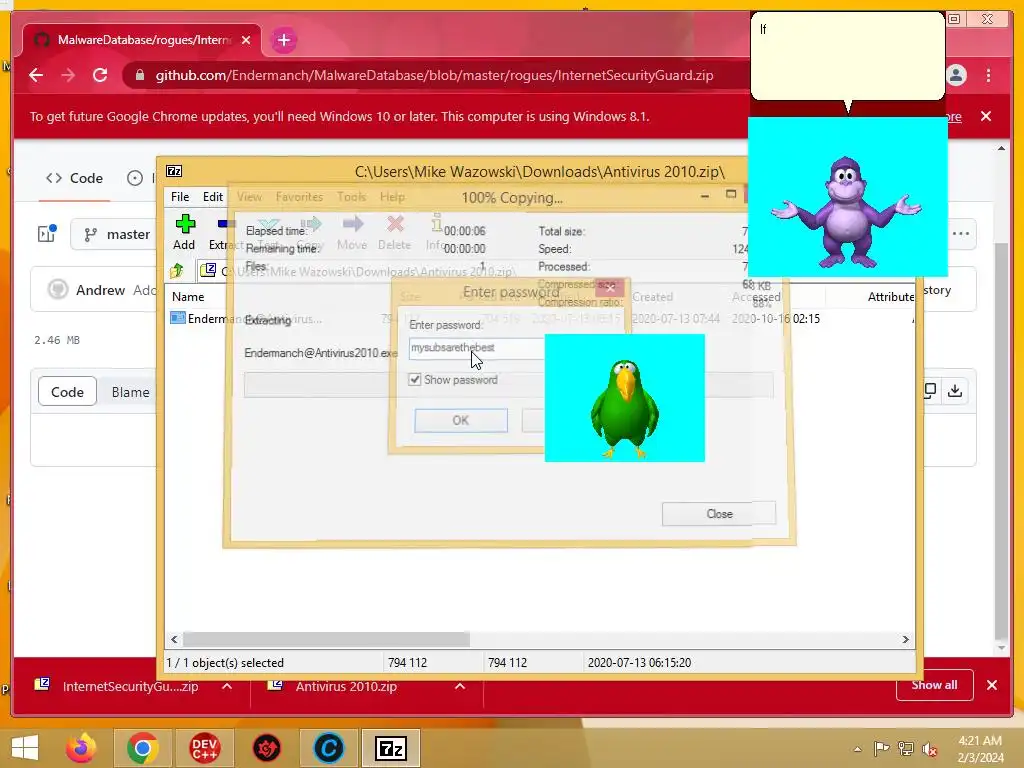Image resolution: width=1024 pixels, height=768 pixels.
Task: Click GitHub copy raw file icon
Action: pos(930,391)
